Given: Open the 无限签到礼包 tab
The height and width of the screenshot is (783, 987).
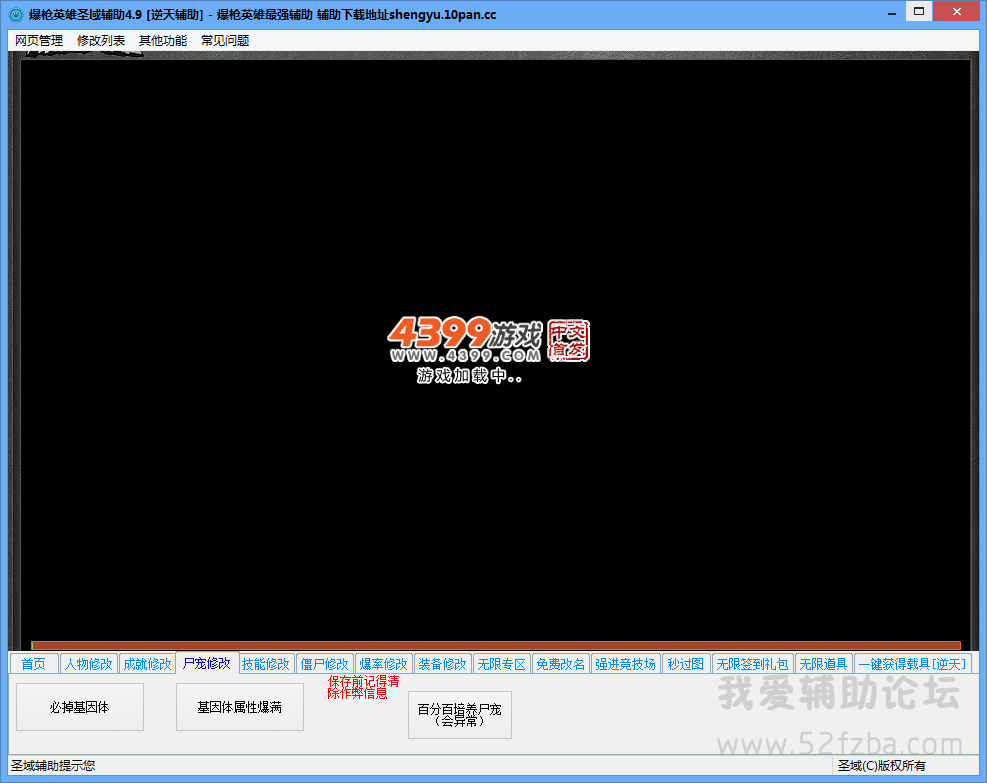Looking at the screenshot, I should (752, 664).
